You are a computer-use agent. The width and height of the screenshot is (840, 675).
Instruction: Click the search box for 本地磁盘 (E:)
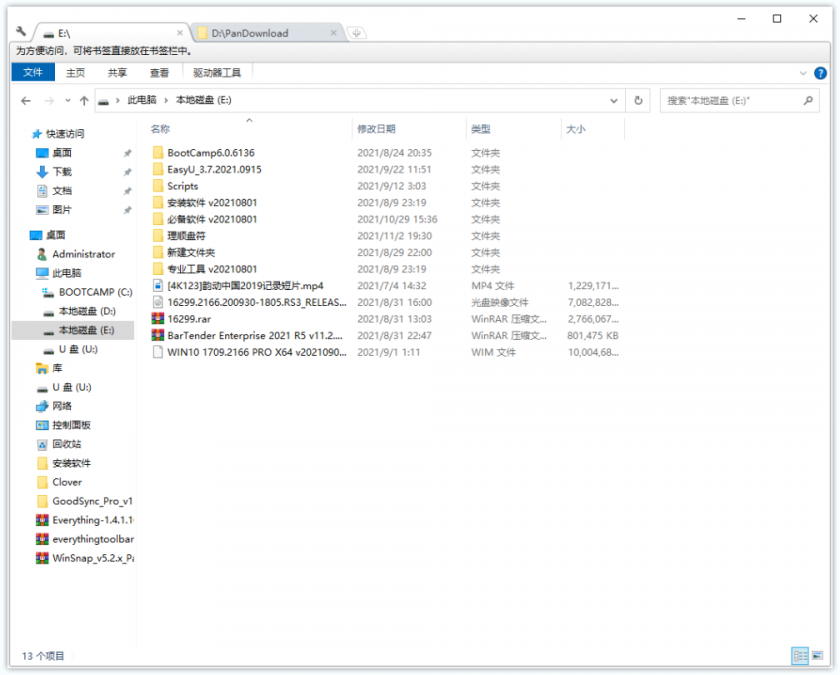[x=730, y=101]
